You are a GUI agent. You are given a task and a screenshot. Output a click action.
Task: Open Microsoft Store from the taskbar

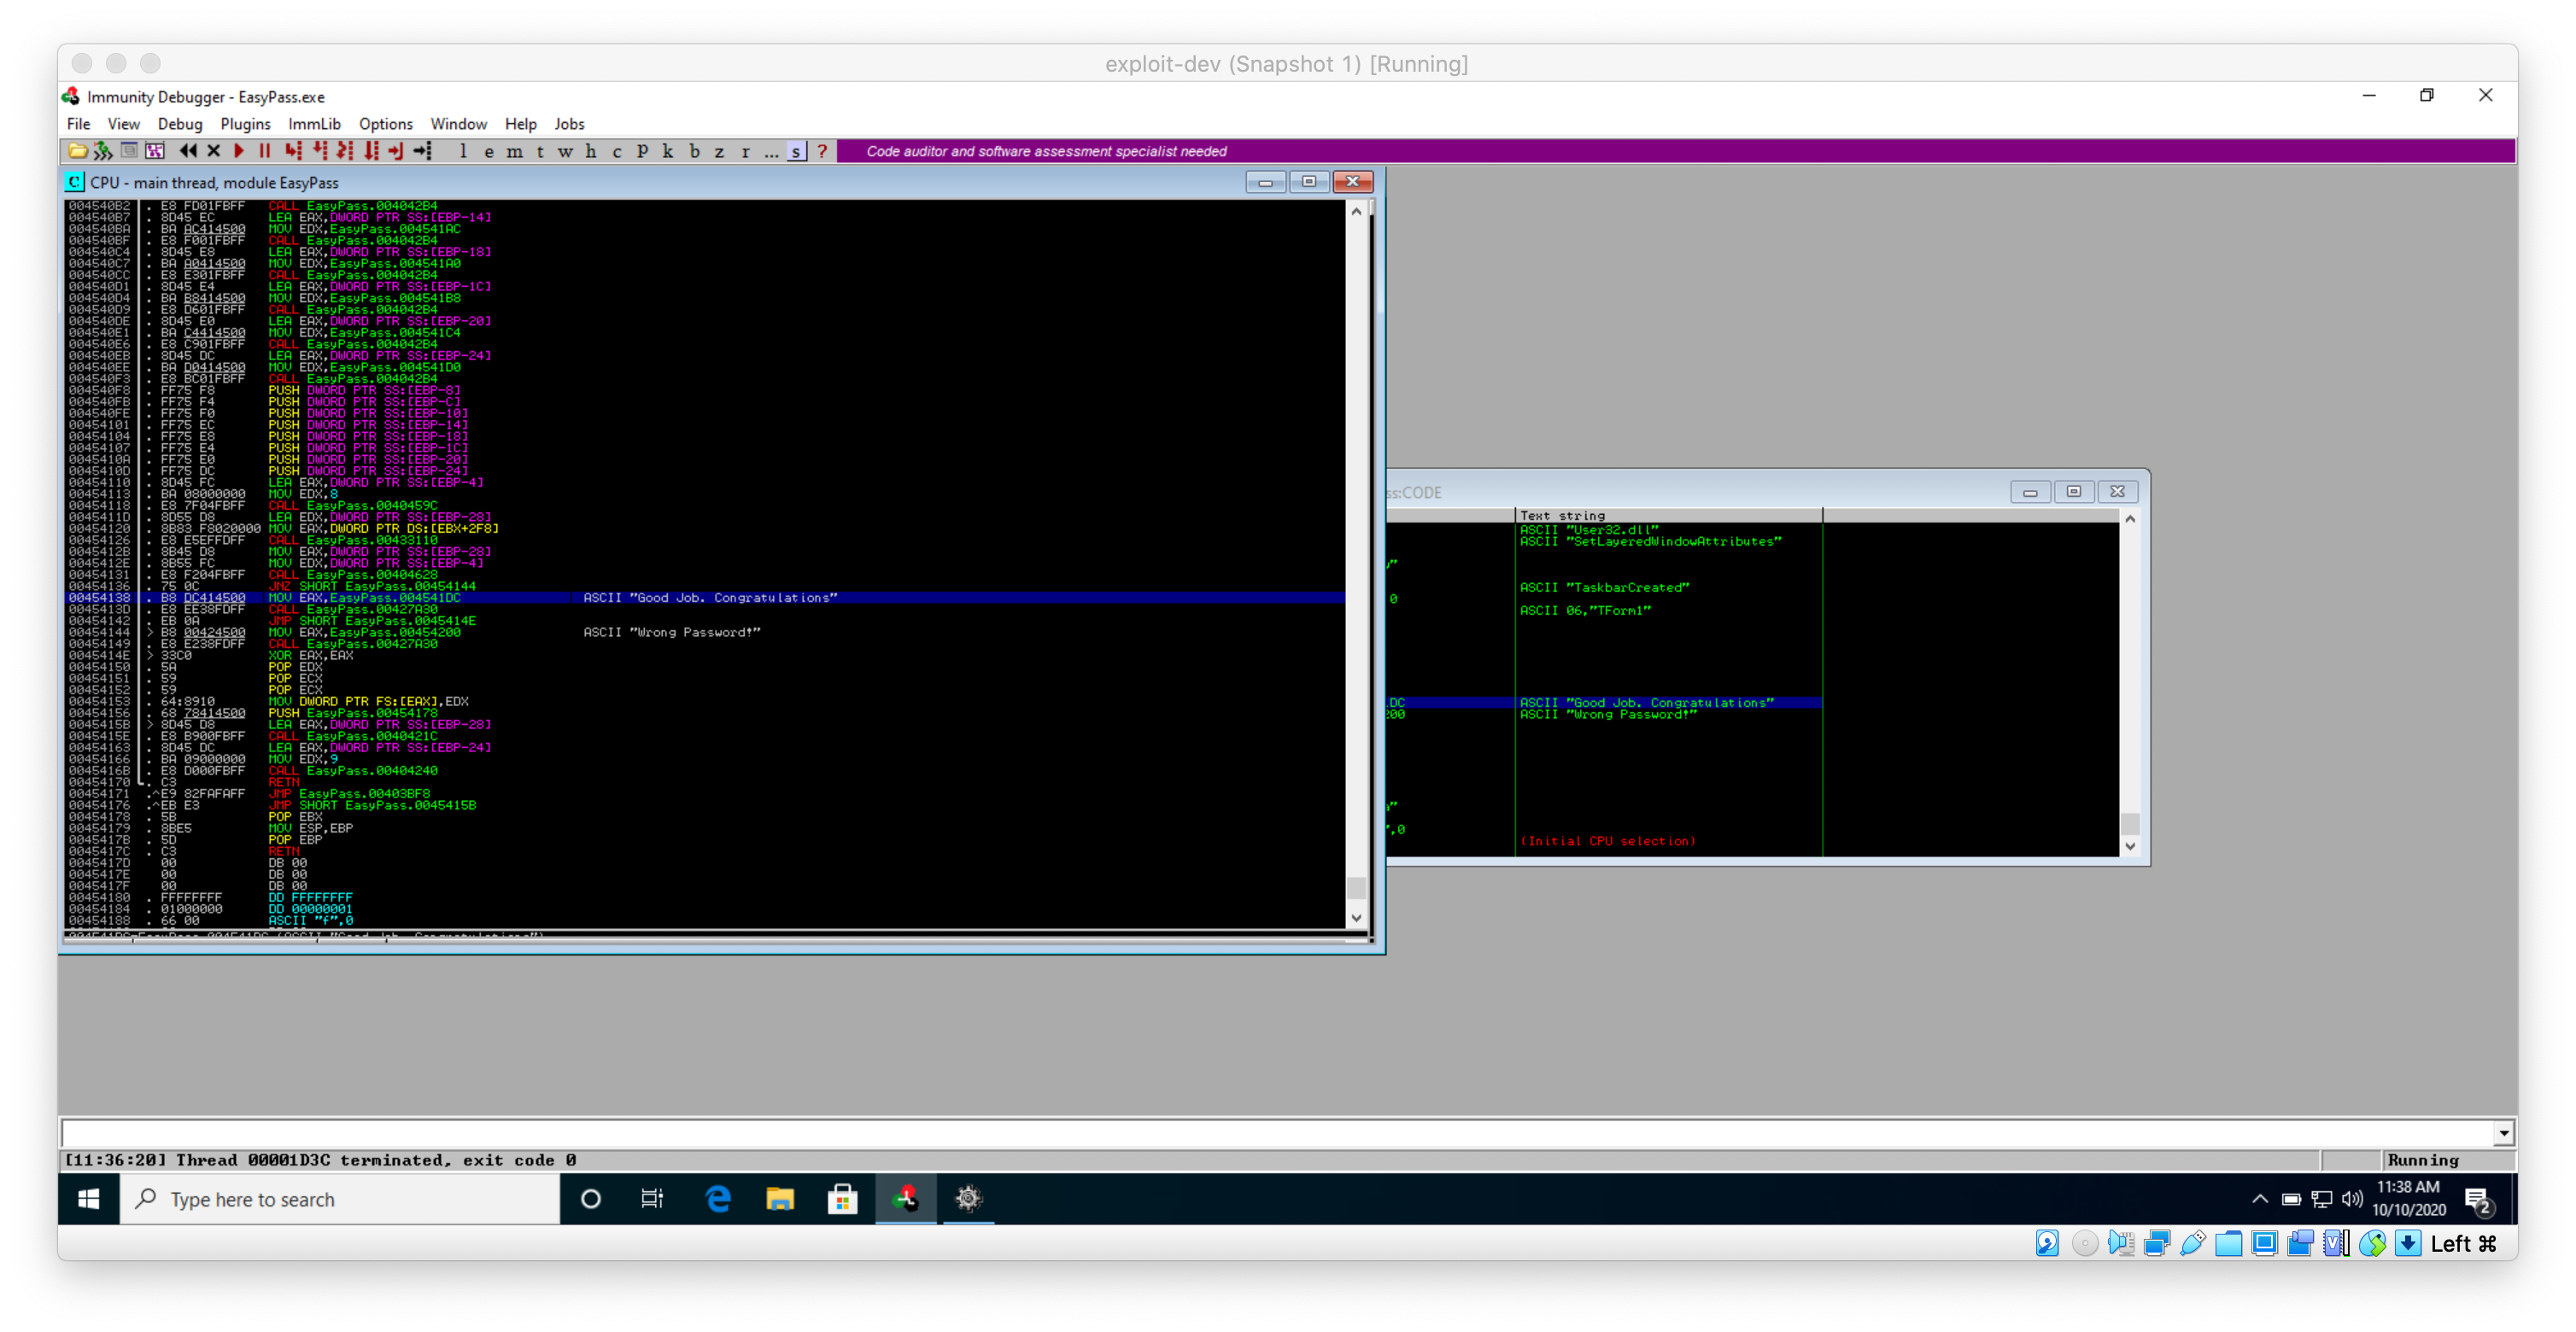coord(842,1199)
